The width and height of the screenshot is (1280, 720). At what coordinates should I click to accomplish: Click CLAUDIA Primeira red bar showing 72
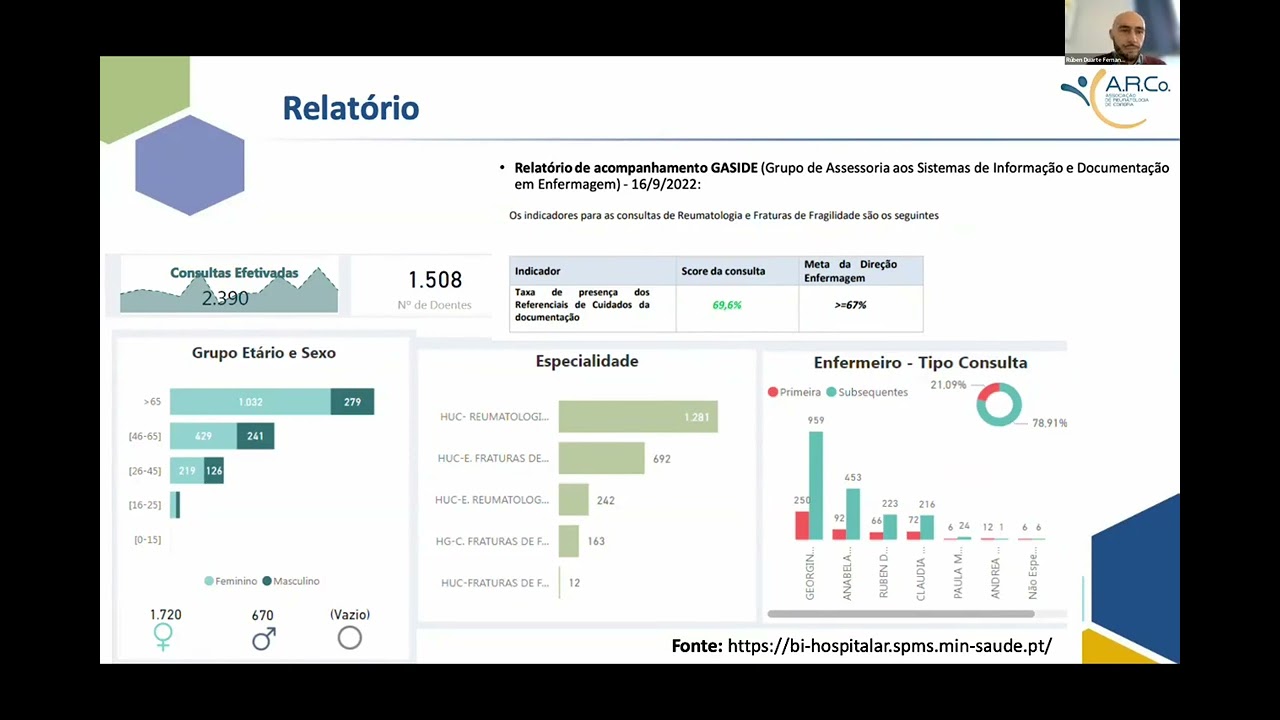click(913, 536)
